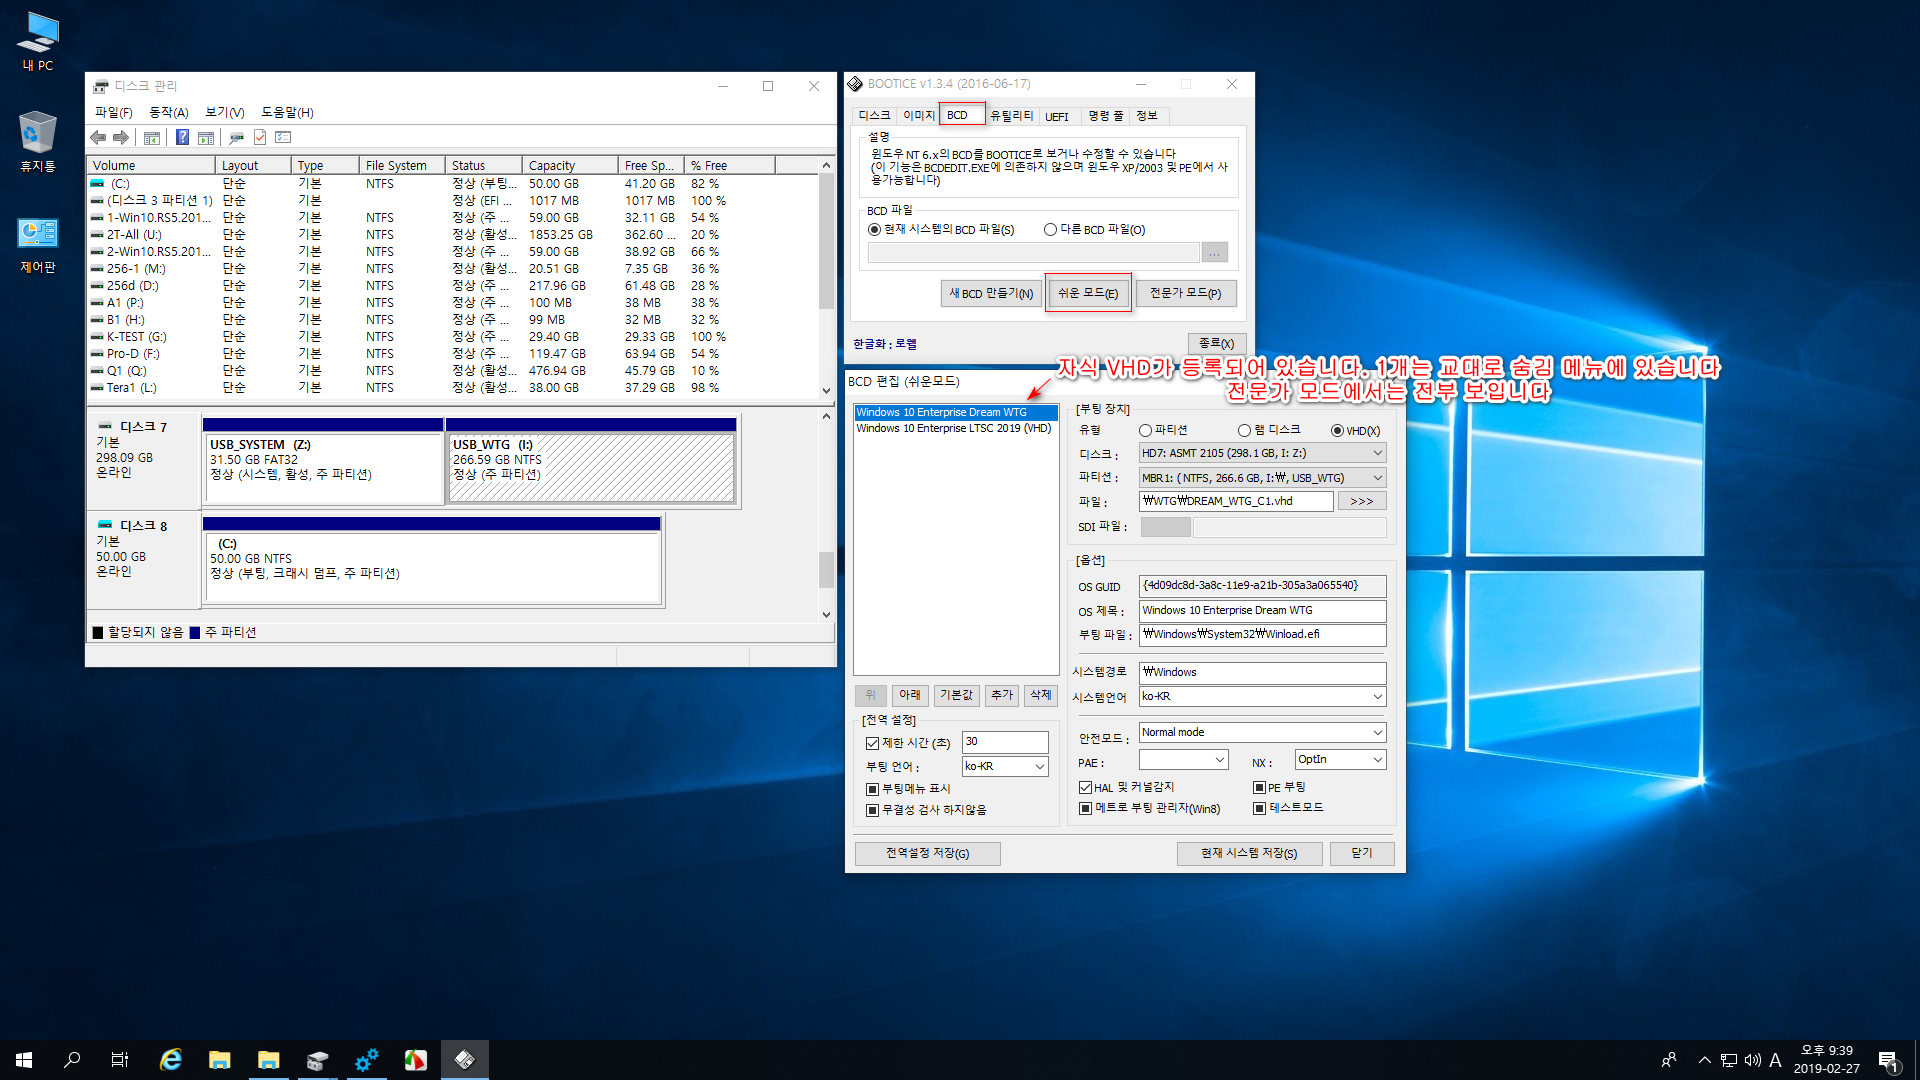Image resolution: width=1920 pixels, height=1080 pixels.
Task: Click the show/hide console tree toolbar icon
Action: pos(152,137)
